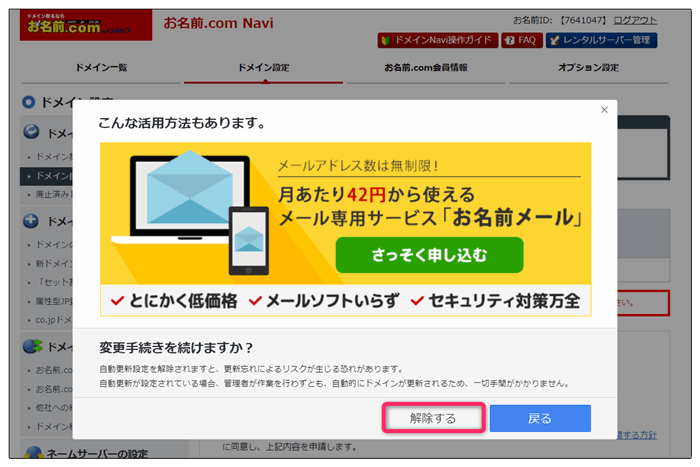Viewport: 700px width, 467px height.
Task: Click the blue circle ドメイン設定 heading icon
Action: (x=28, y=102)
